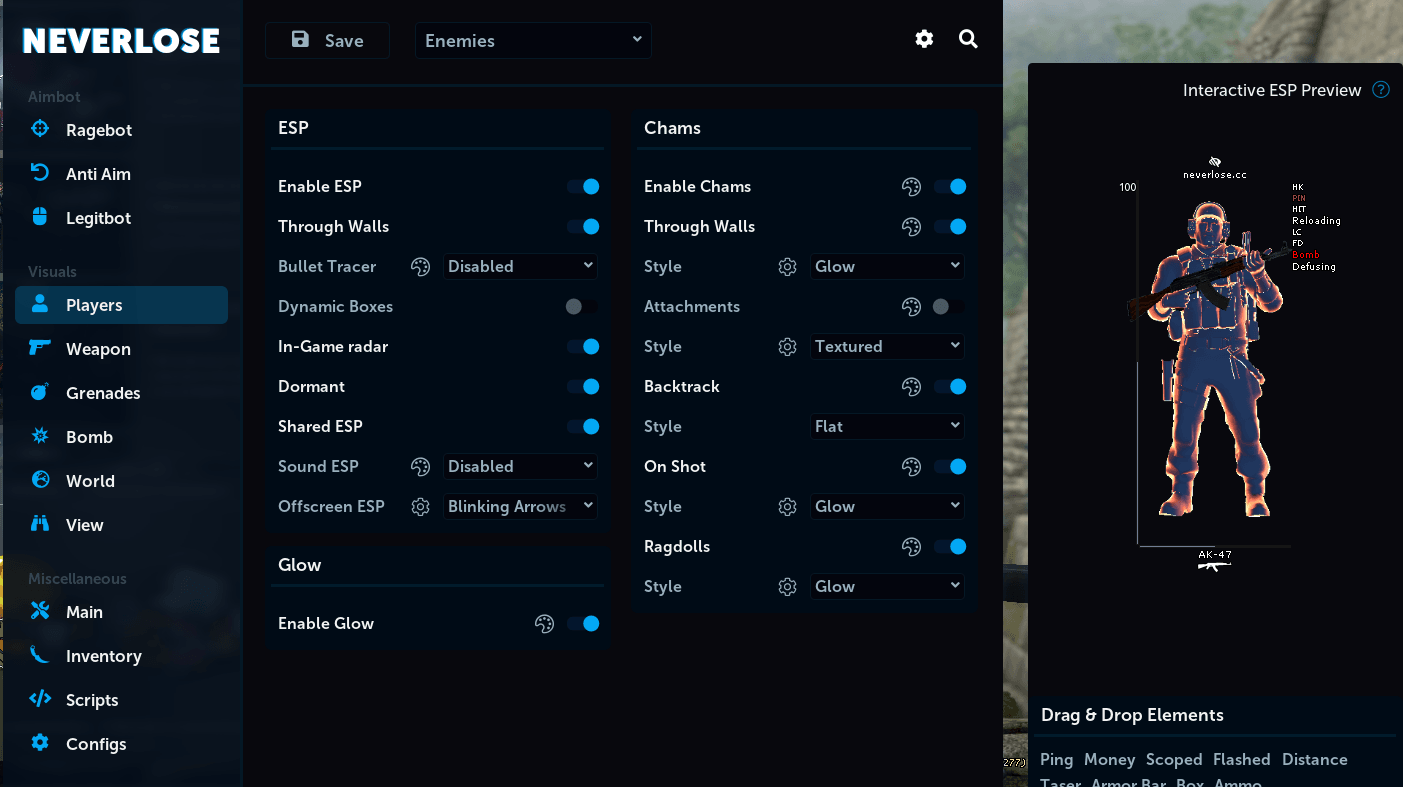Open Sound ESP color palette
The height and width of the screenshot is (787, 1403).
(x=421, y=467)
